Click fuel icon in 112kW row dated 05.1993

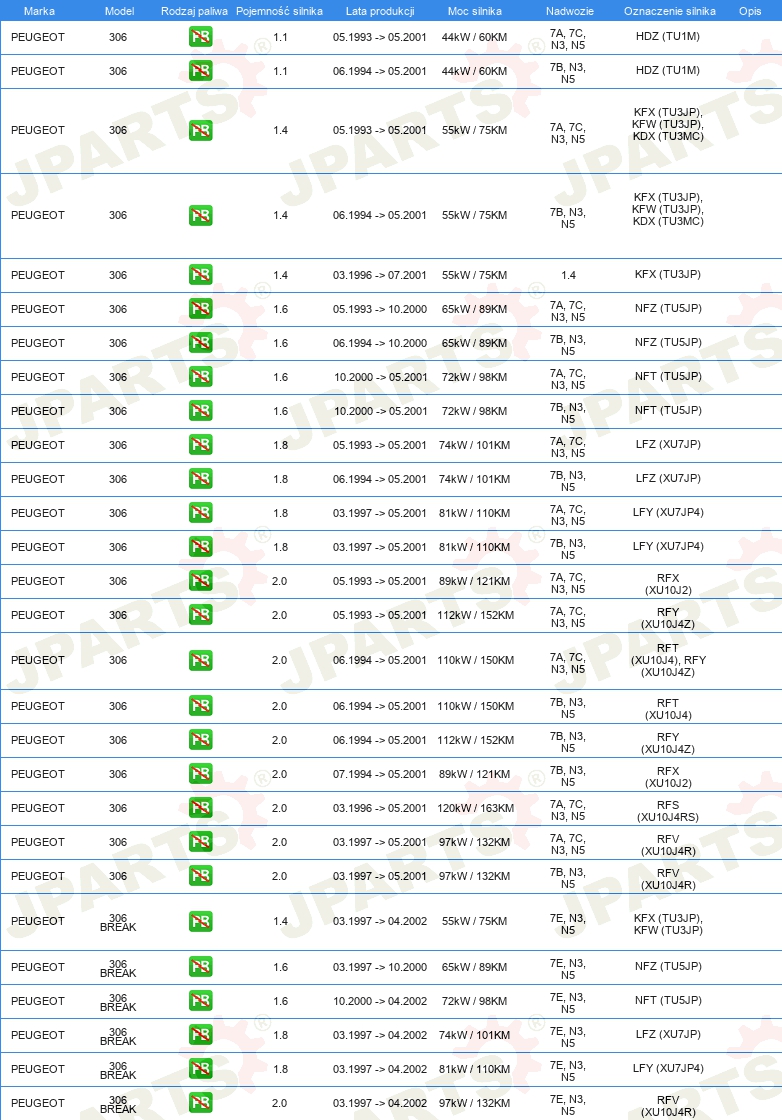[201, 615]
